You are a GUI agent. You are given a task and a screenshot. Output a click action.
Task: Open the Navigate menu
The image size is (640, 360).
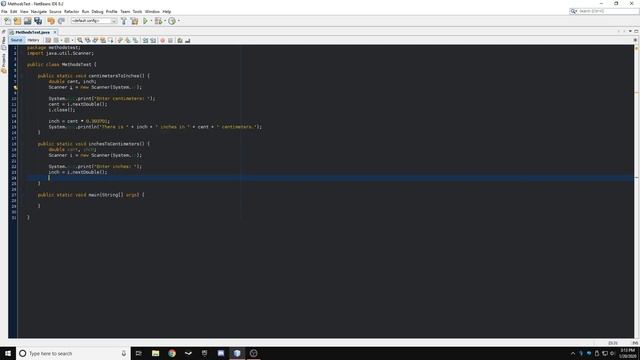(x=39, y=11)
